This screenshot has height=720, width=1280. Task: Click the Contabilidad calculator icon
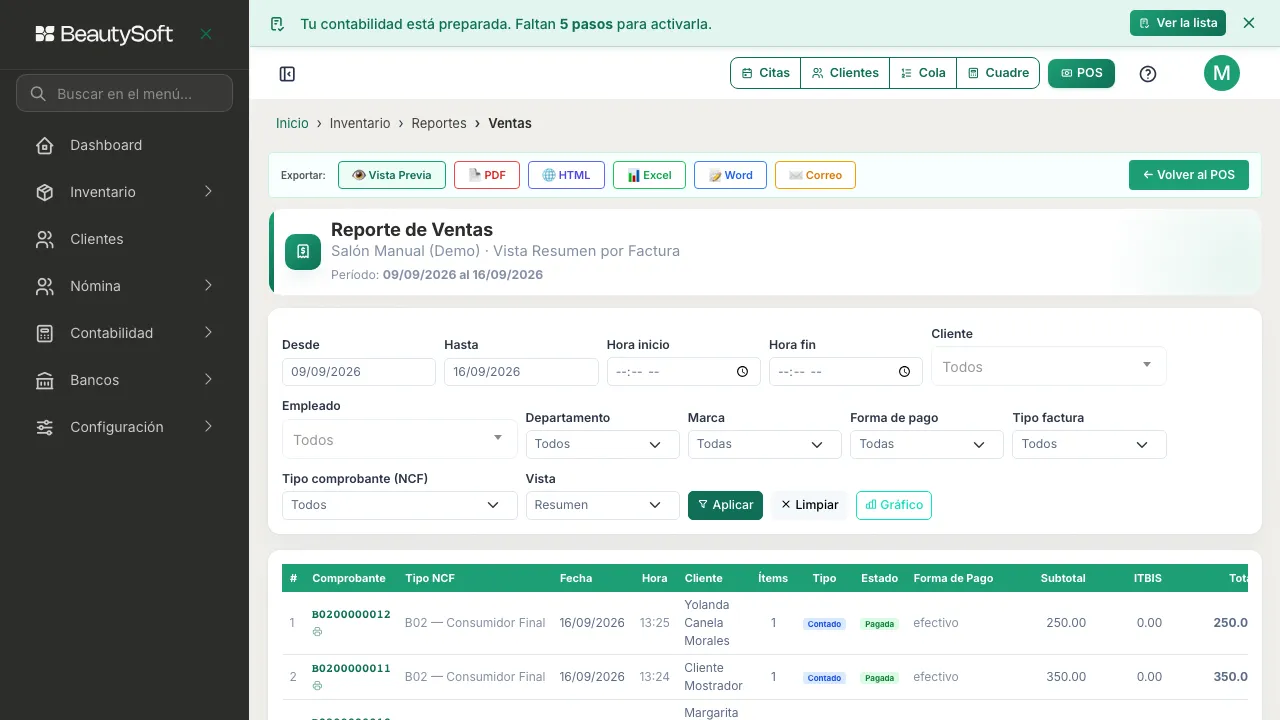pos(45,333)
